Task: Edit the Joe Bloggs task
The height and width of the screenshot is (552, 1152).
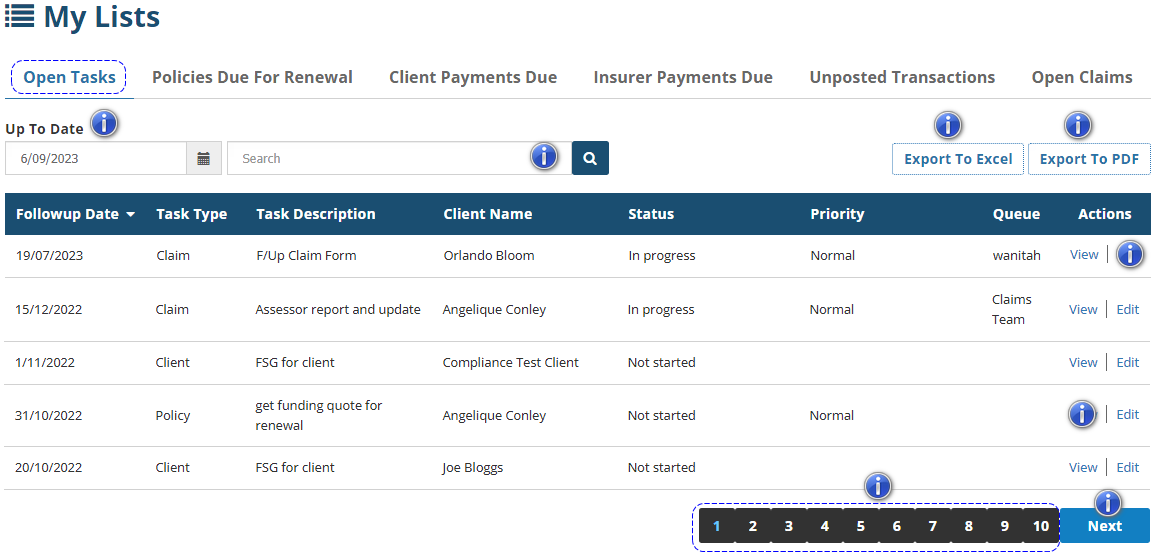Action: [x=1127, y=467]
